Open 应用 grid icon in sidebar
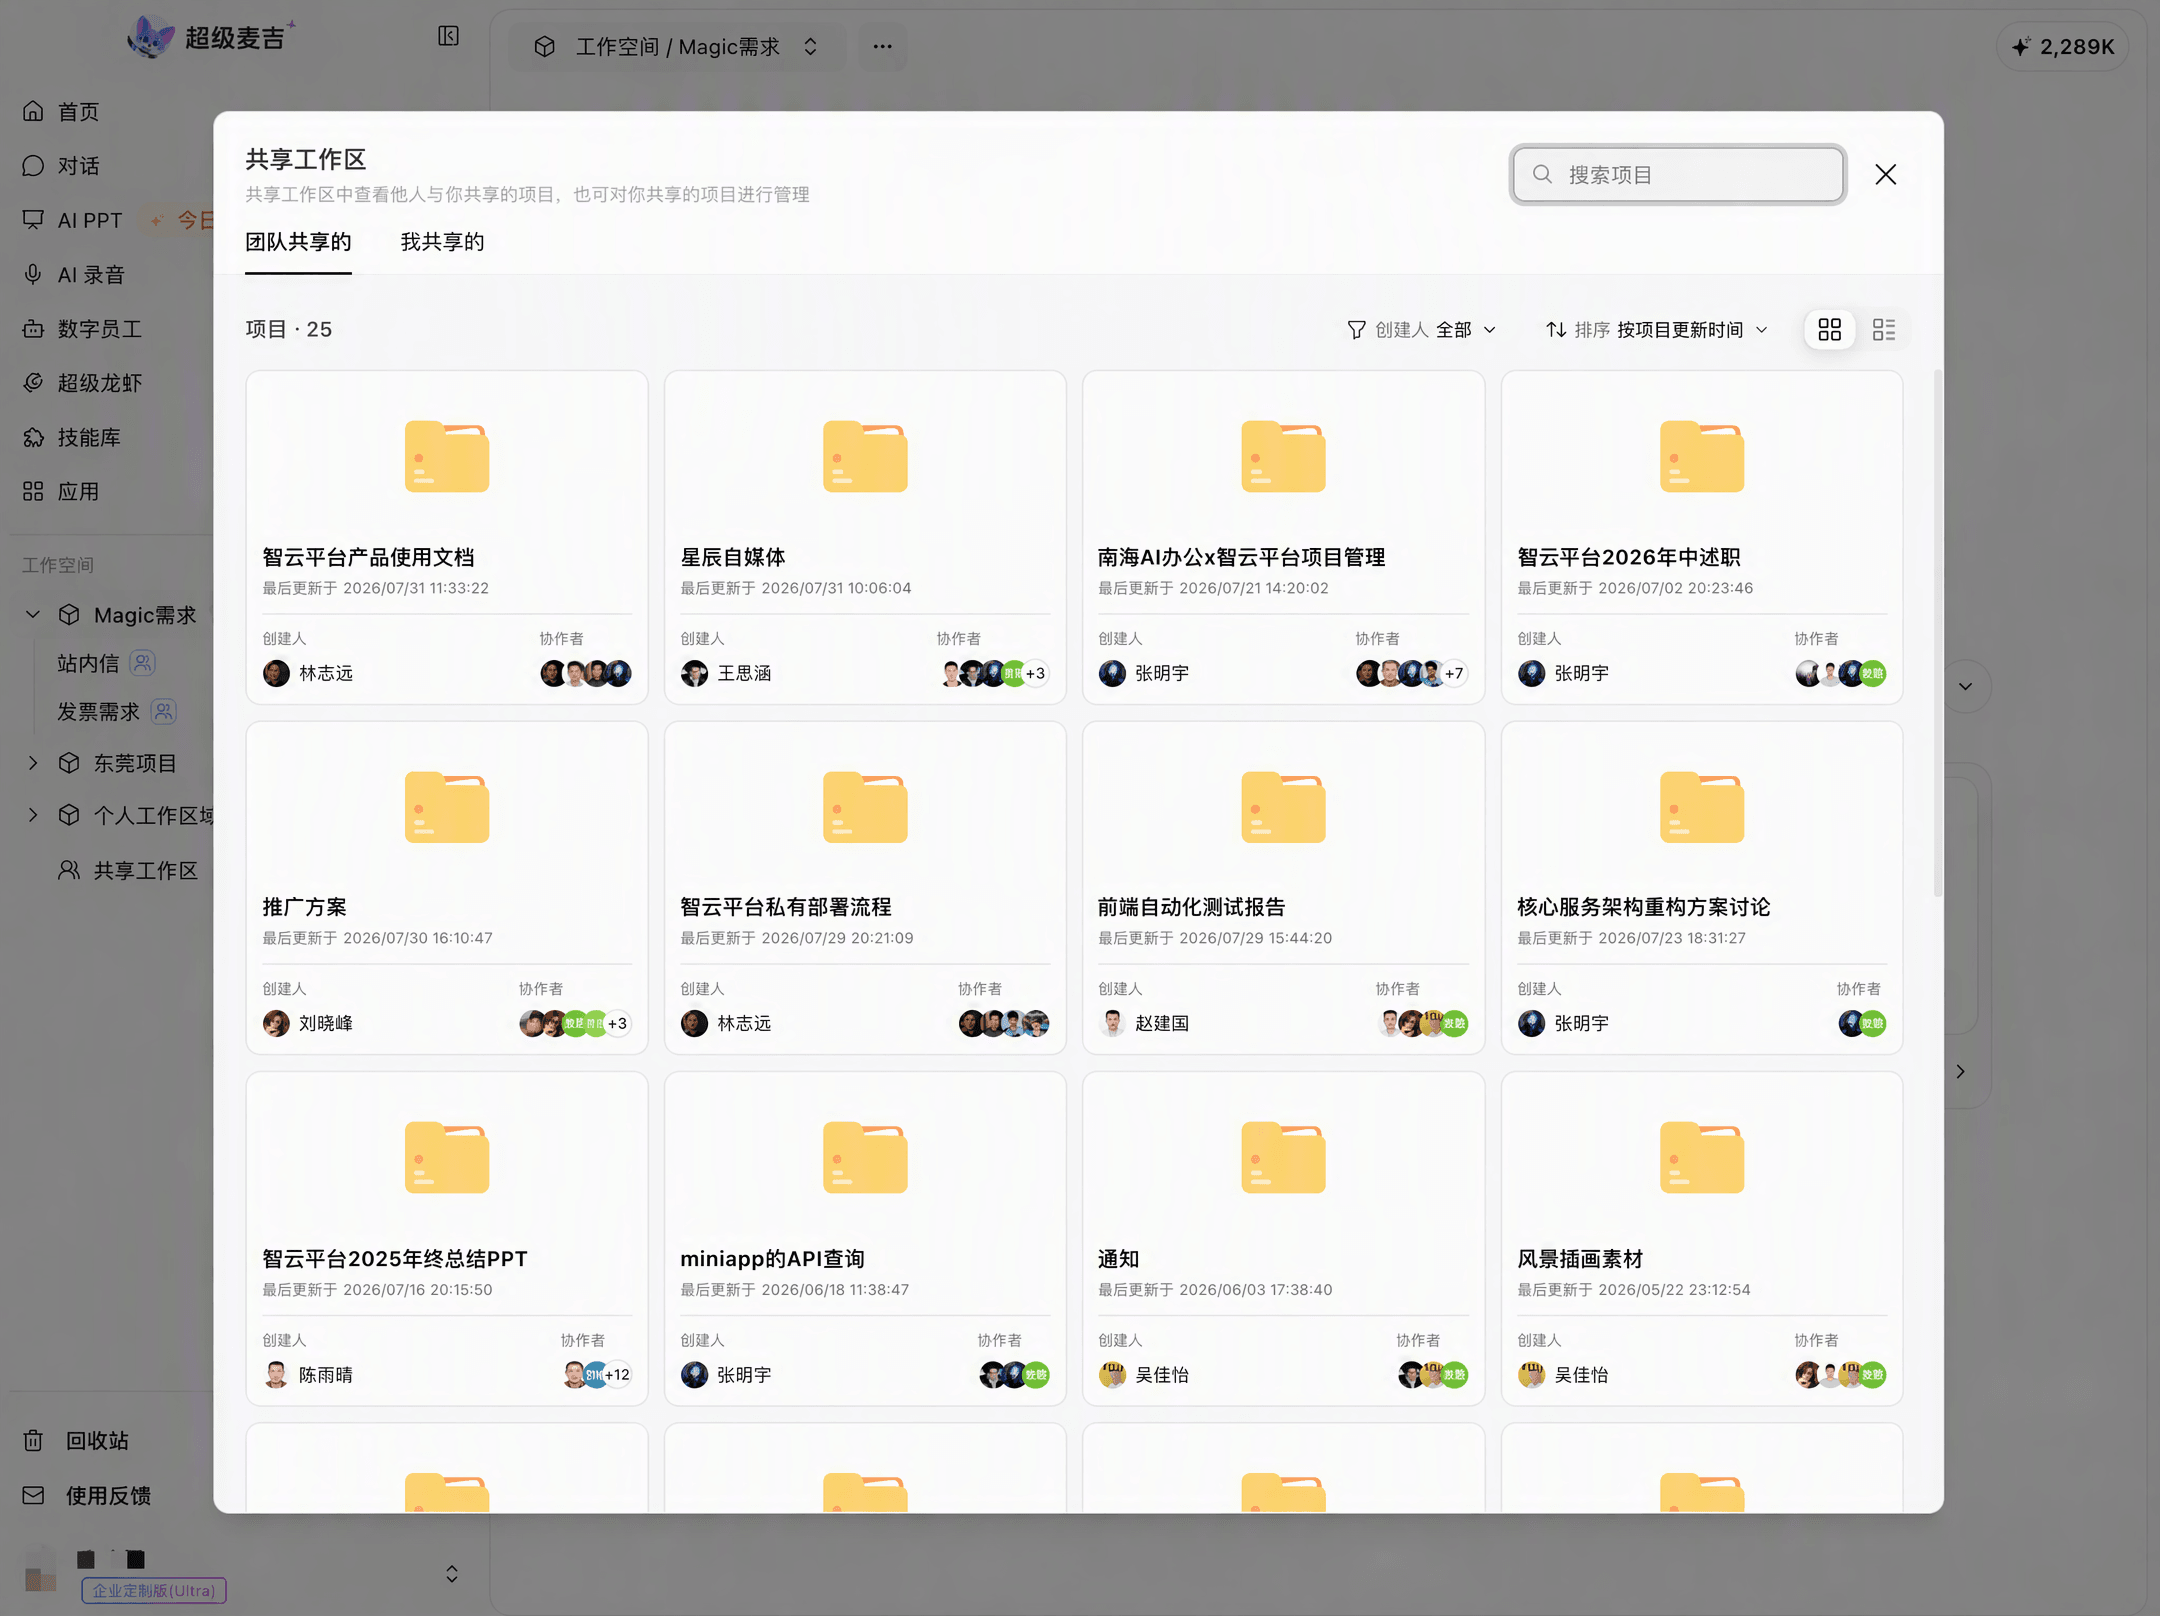This screenshot has width=2160, height=1616. click(33, 491)
